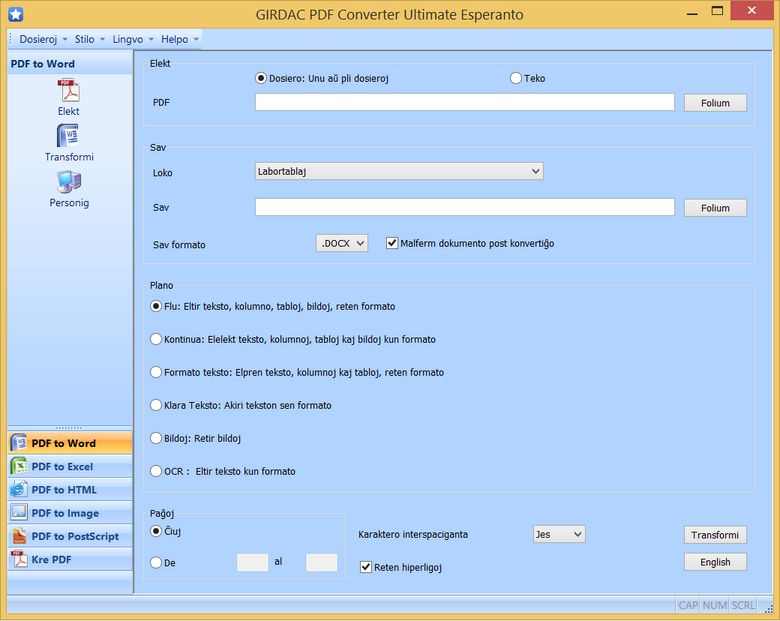Click the star application icon in title bar

[15, 14]
